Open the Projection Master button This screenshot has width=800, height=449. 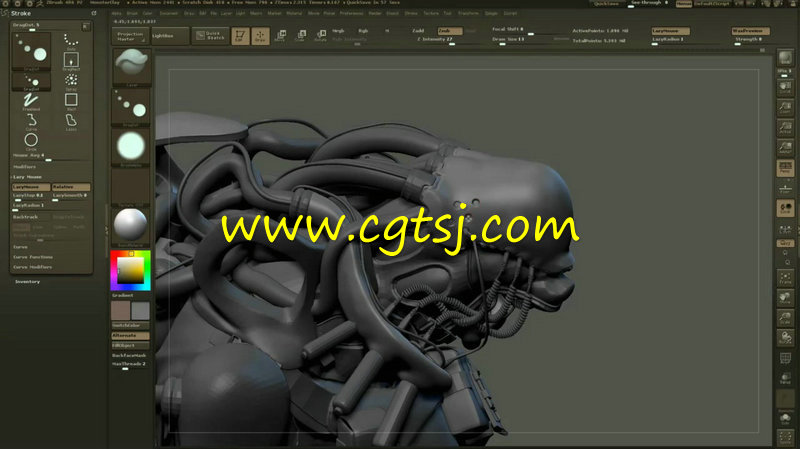coord(130,36)
